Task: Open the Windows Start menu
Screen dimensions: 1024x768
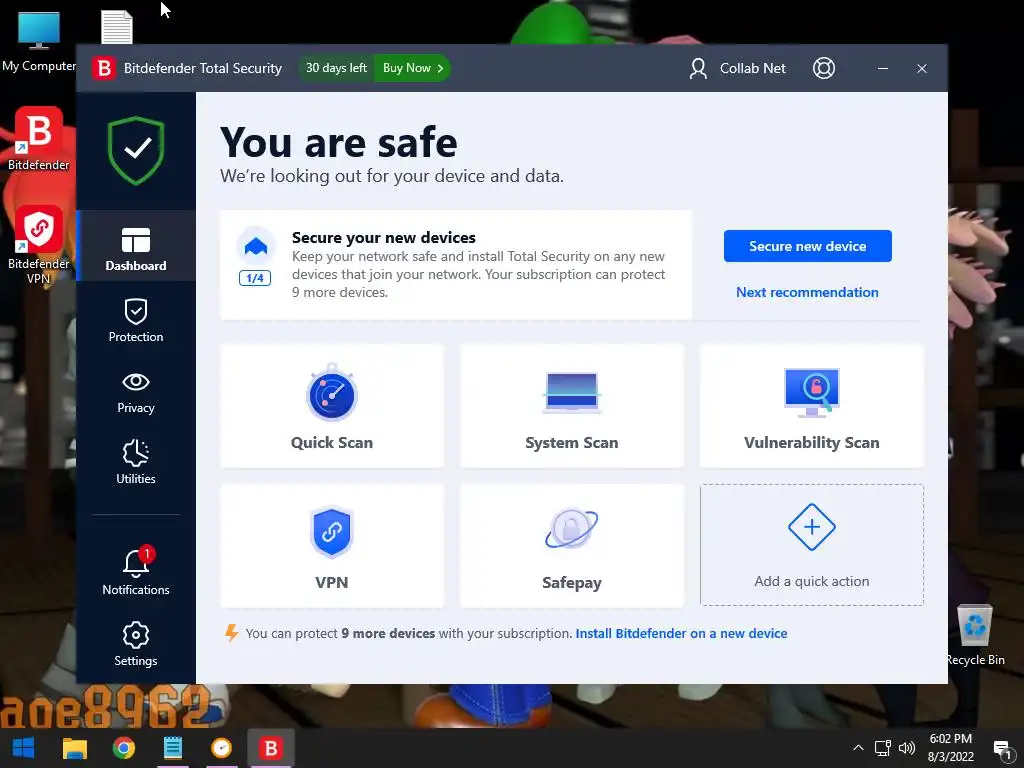Action: pyautogui.click(x=24, y=748)
